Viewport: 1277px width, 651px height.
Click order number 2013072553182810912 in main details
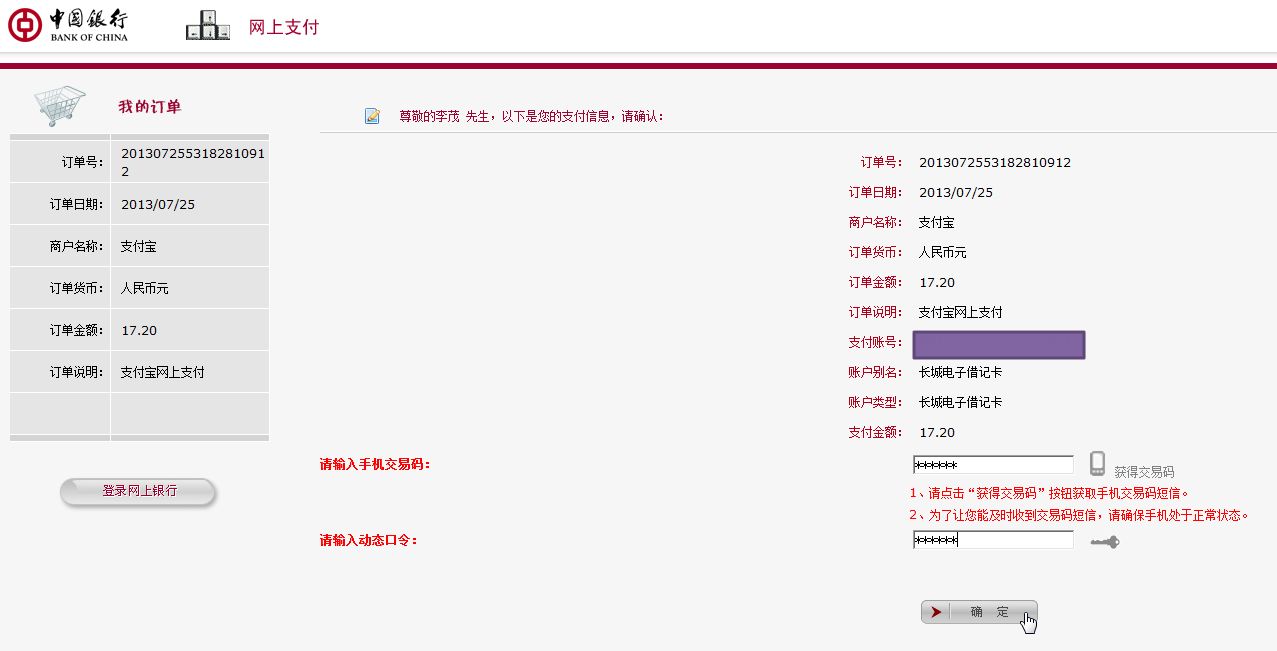(x=995, y=163)
